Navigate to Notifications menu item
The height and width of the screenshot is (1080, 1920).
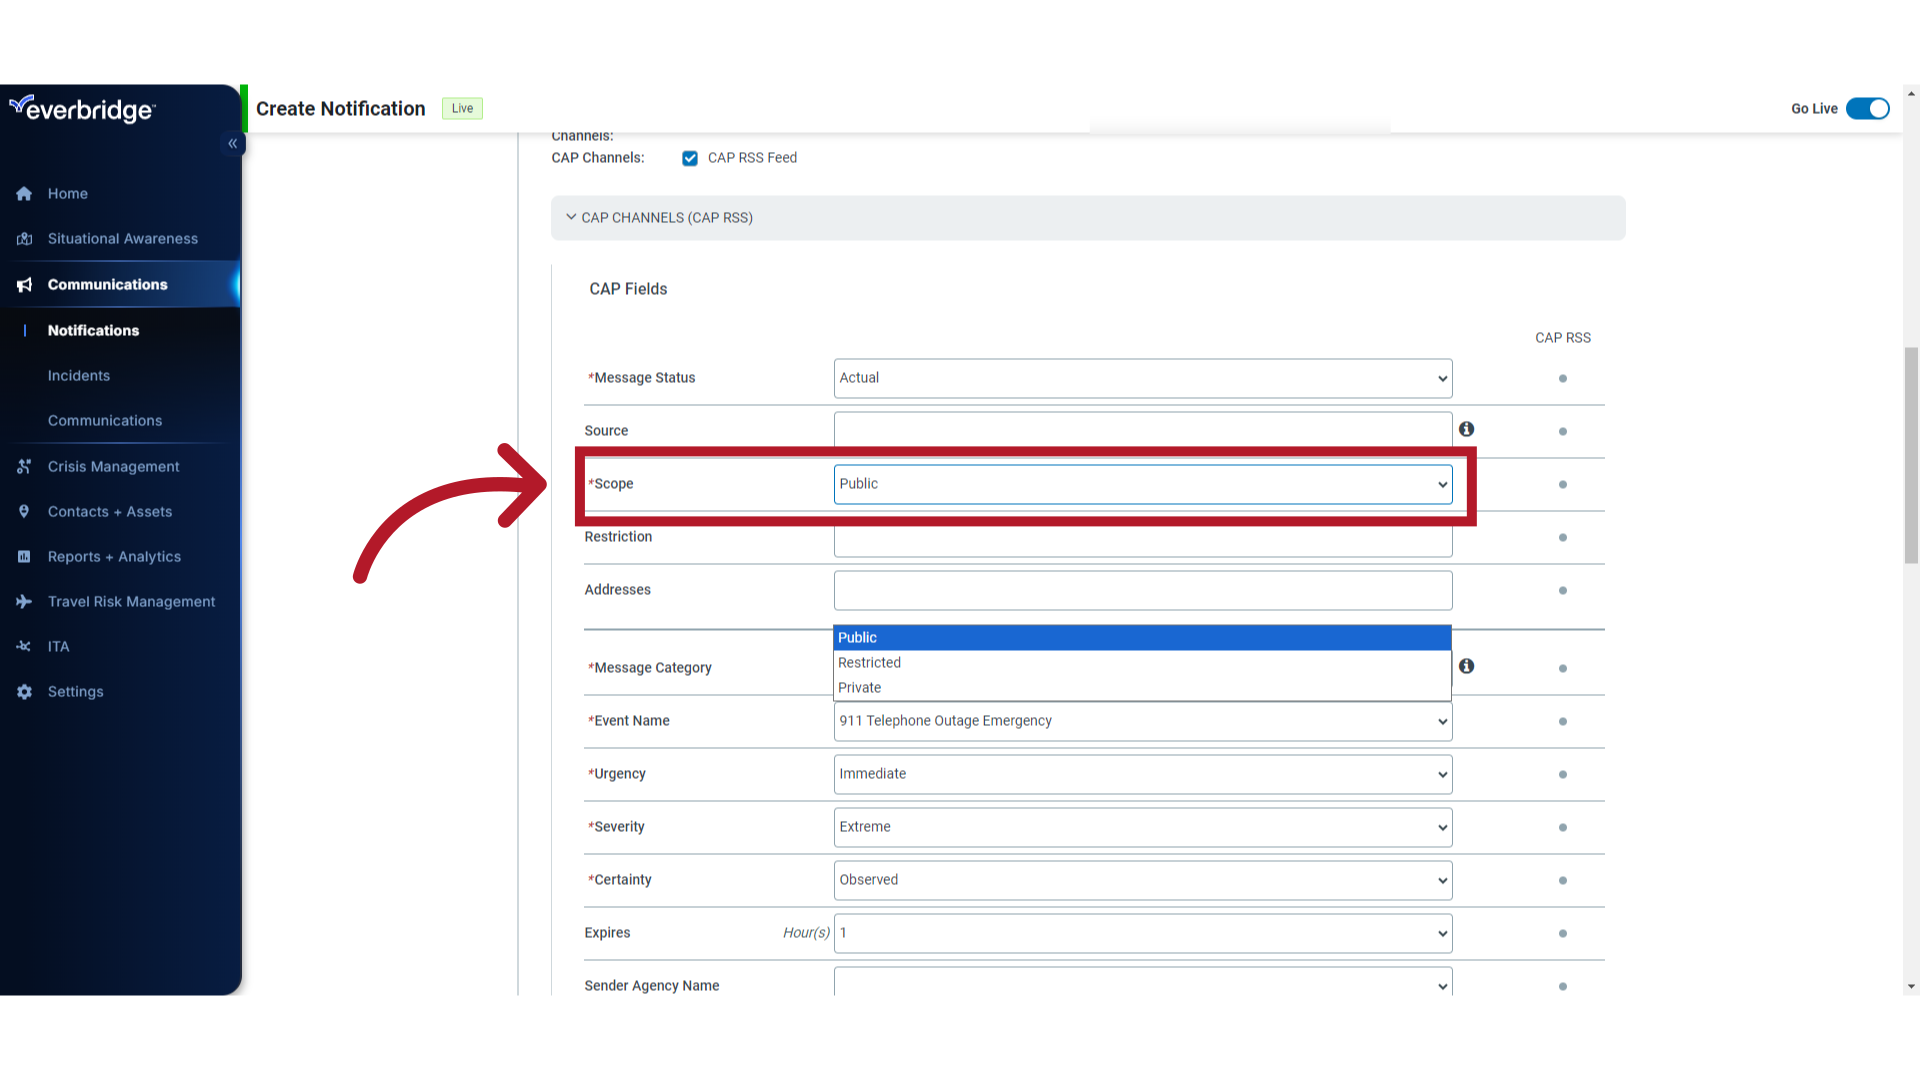point(92,330)
